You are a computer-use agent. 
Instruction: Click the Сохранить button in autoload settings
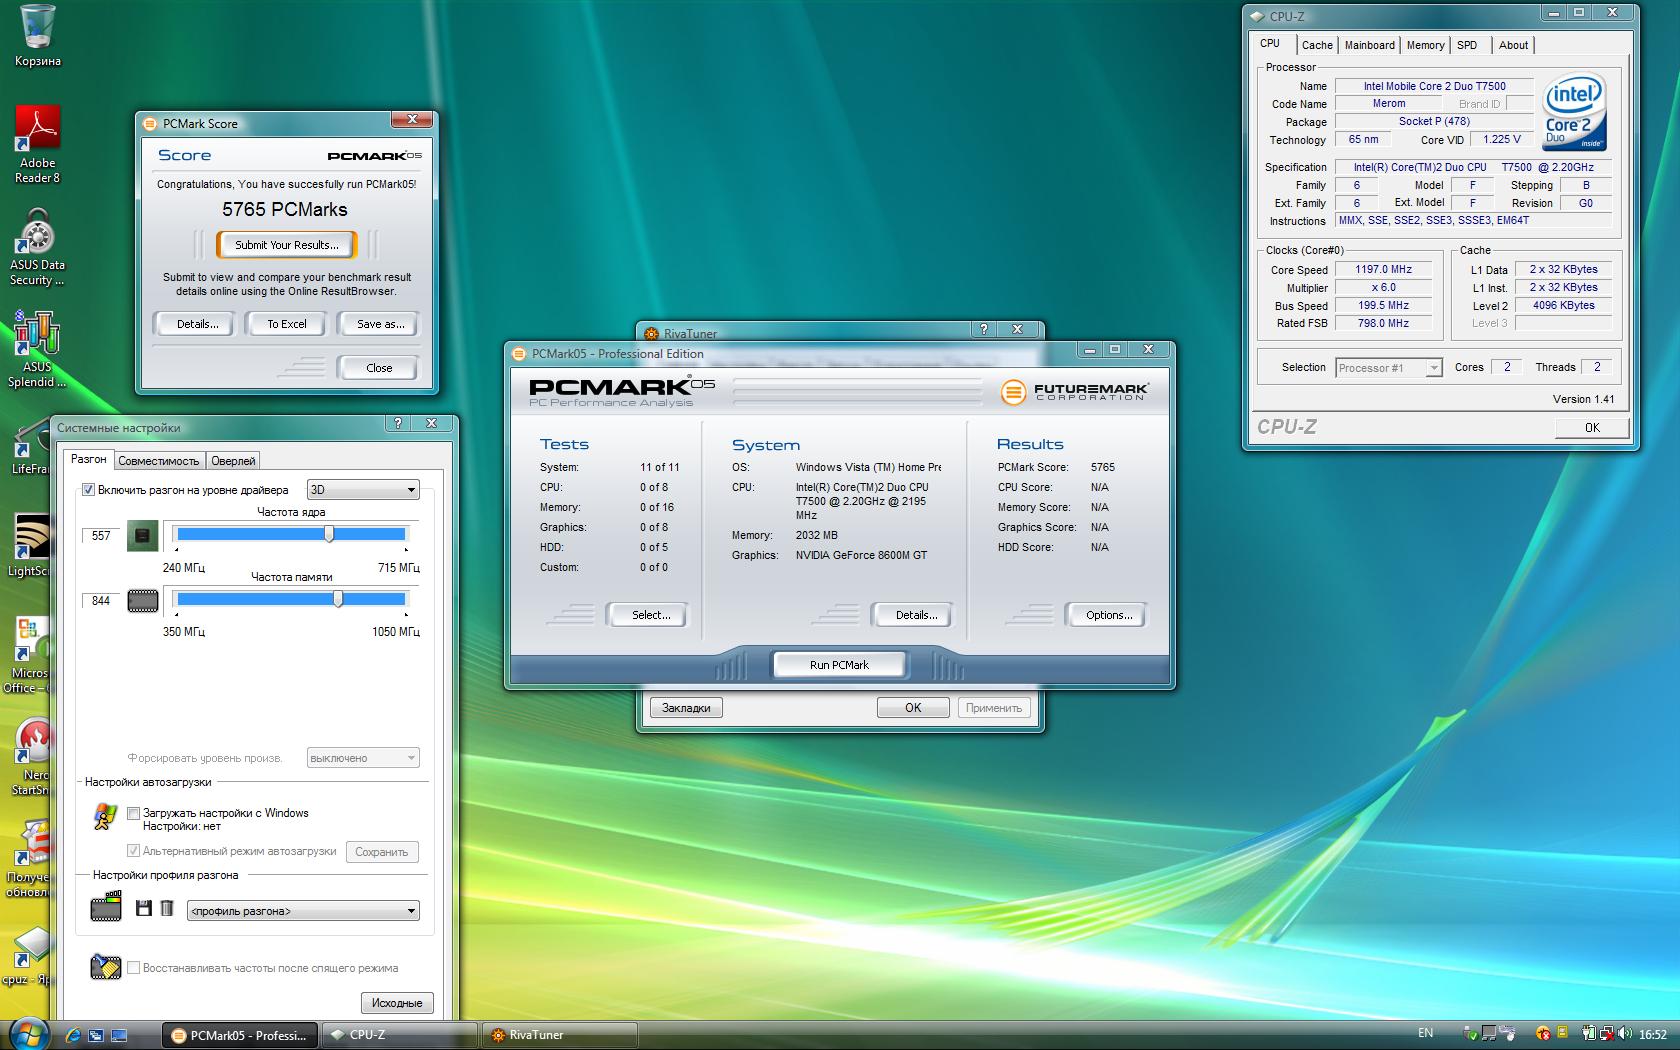382,852
